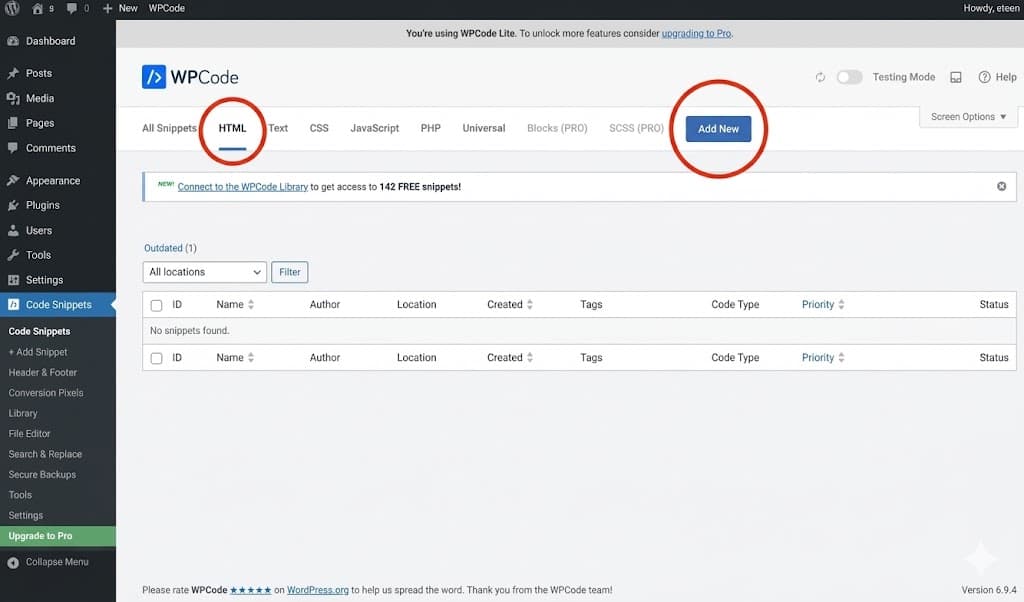Enable Testing Mode toggle
1024x602 pixels.
(x=849, y=76)
